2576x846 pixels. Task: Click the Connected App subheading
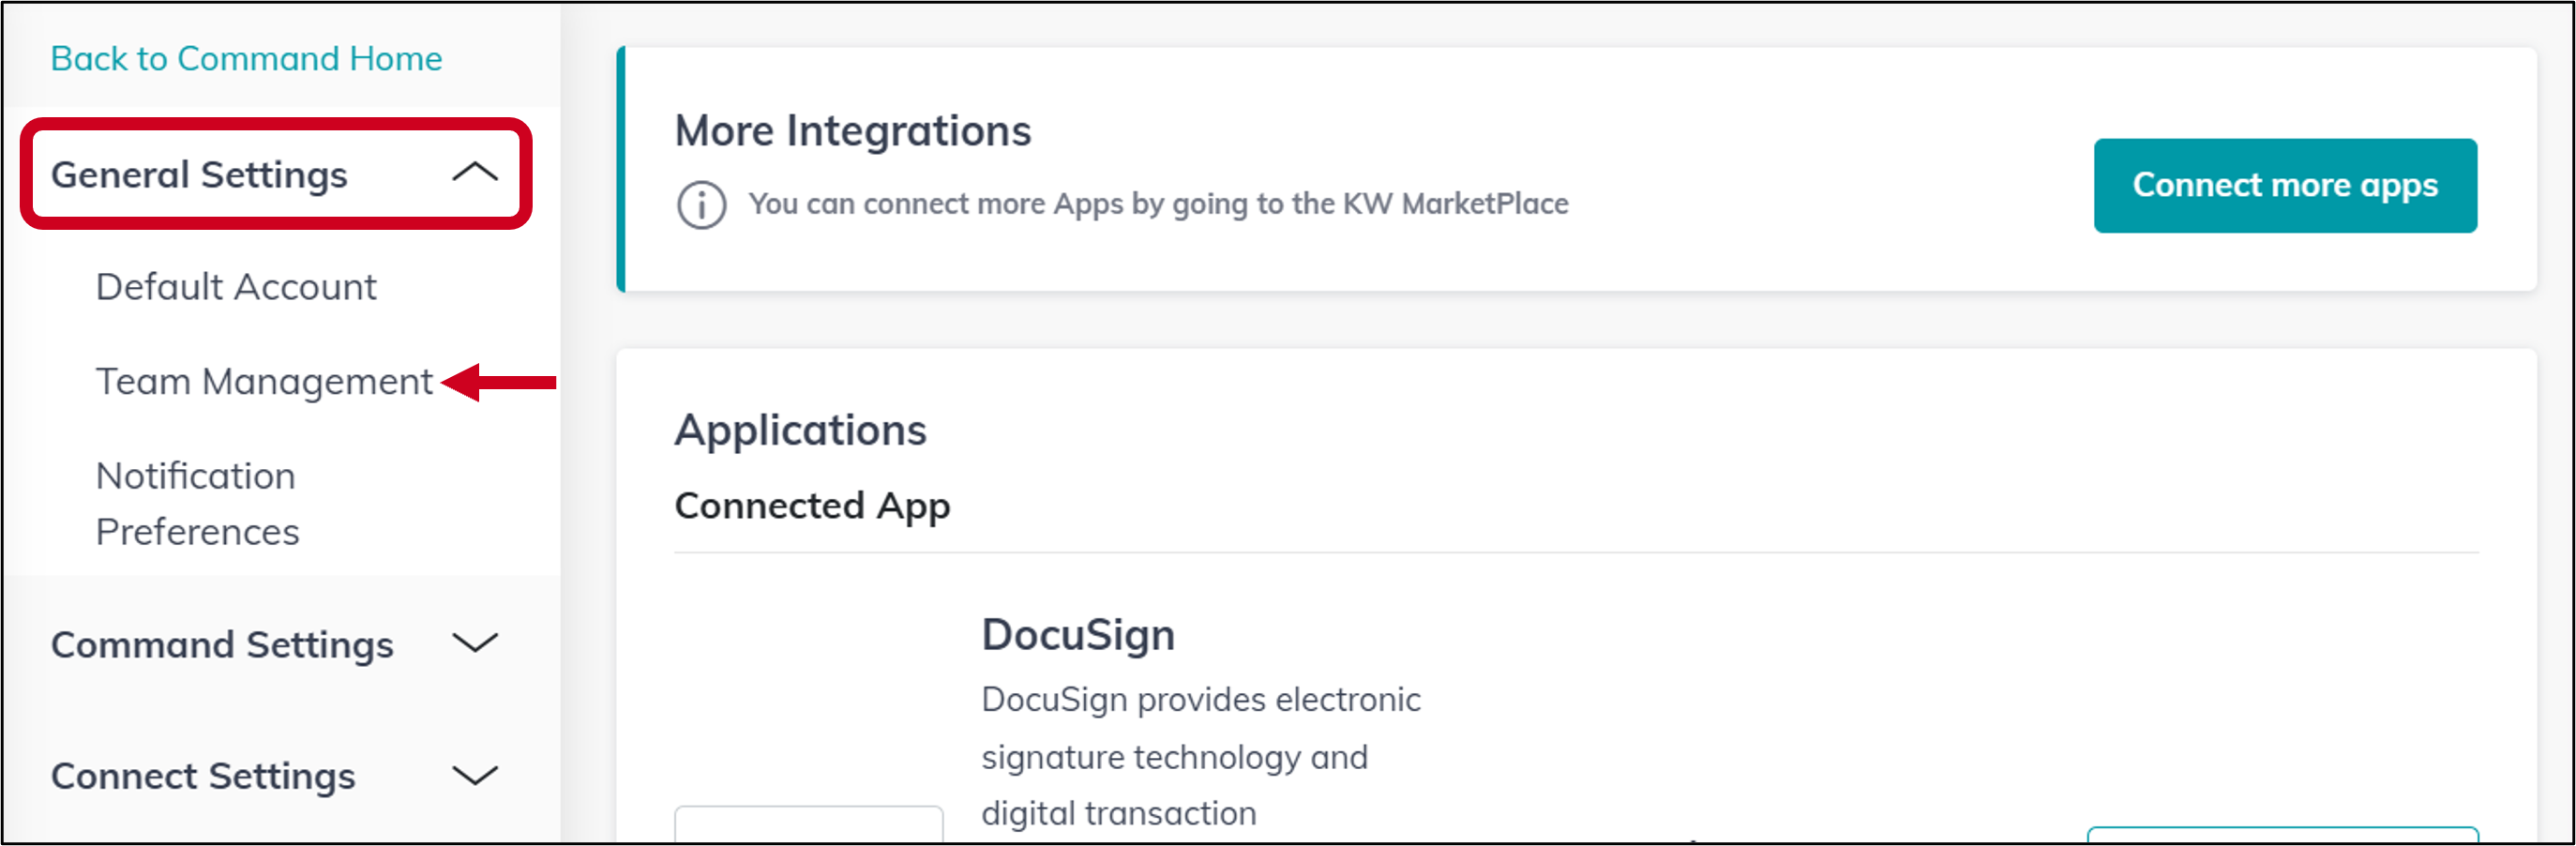point(812,506)
